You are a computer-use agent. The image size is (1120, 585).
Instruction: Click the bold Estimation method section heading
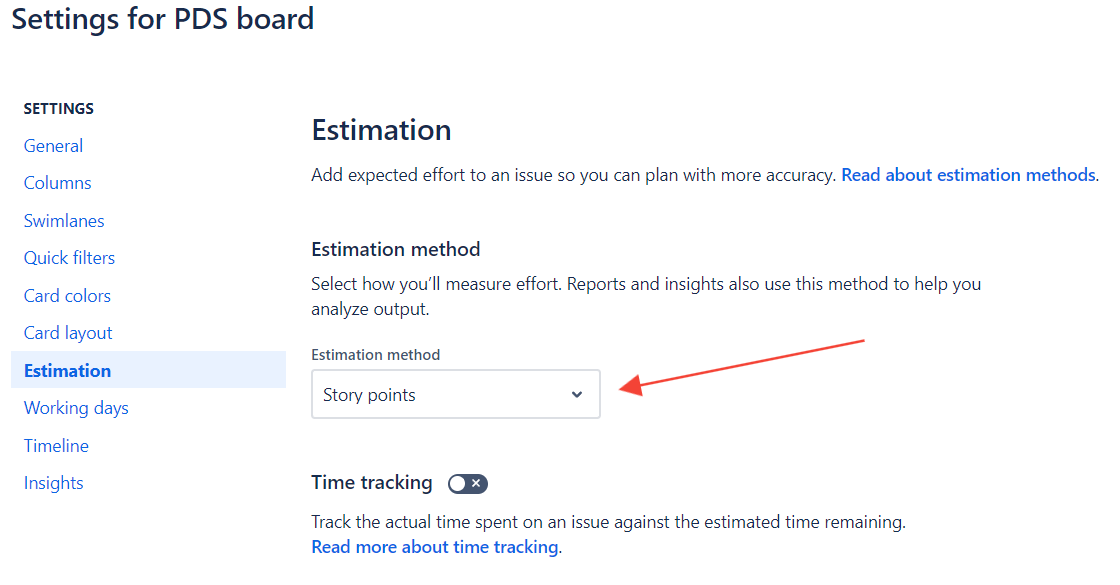(x=396, y=249)
